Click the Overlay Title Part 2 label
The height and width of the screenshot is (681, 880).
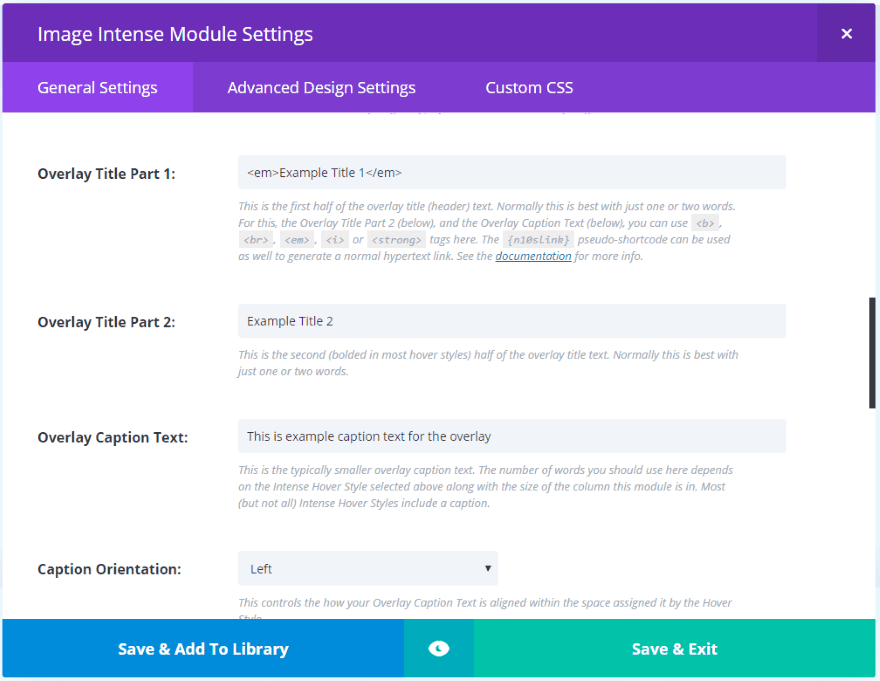106,322
